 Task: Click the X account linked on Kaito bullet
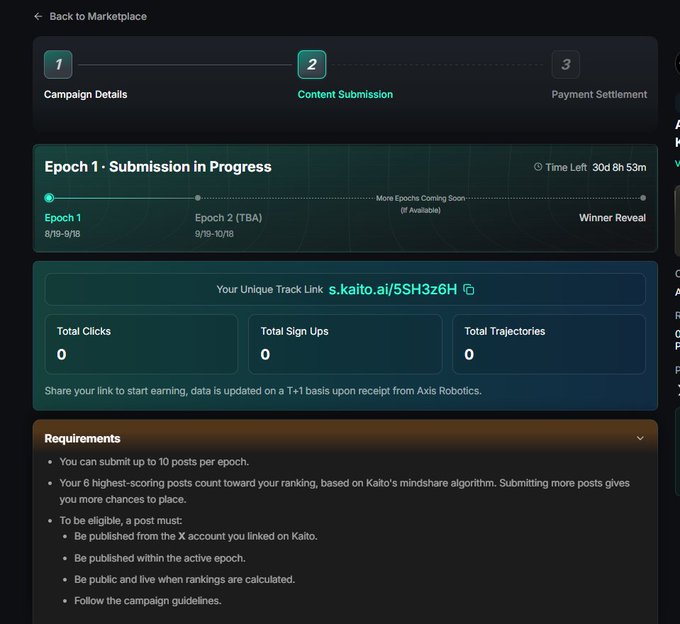pos(196,536)
